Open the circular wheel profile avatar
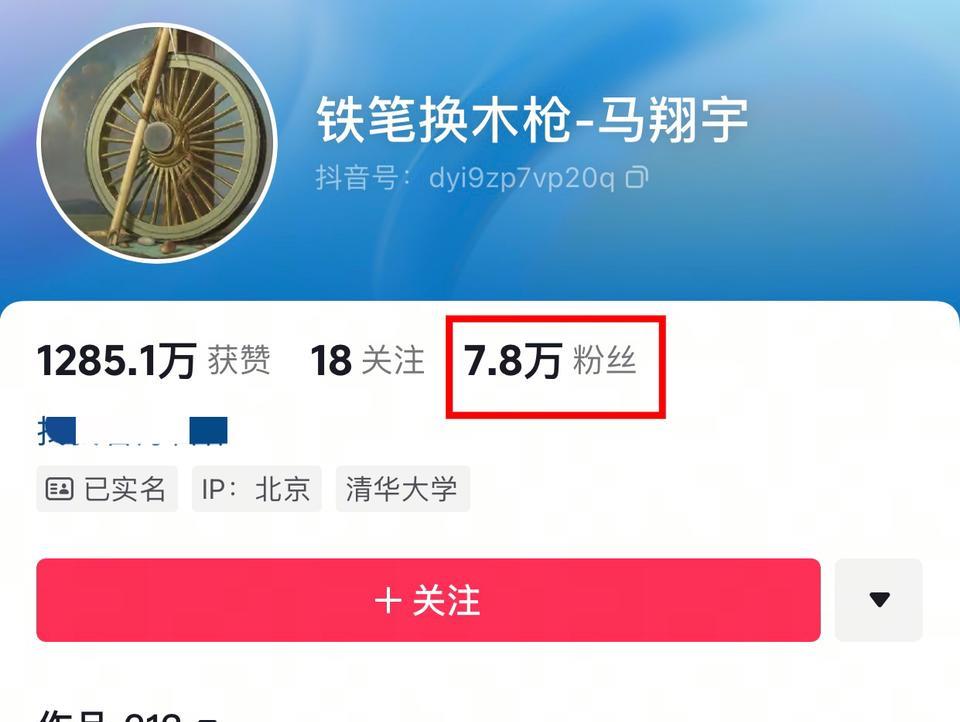Viewport: 960px width, 722px height. point(157,143)
